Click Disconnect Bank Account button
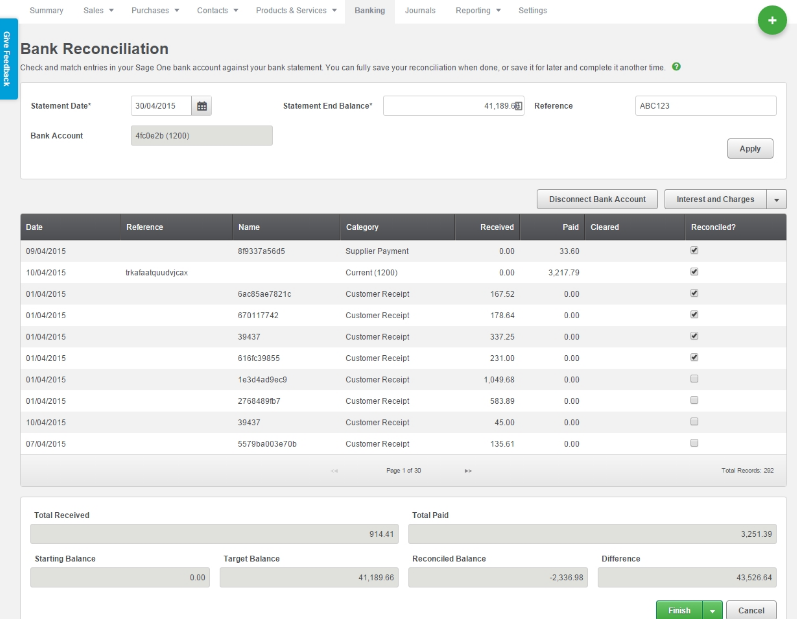 [598, 199]
